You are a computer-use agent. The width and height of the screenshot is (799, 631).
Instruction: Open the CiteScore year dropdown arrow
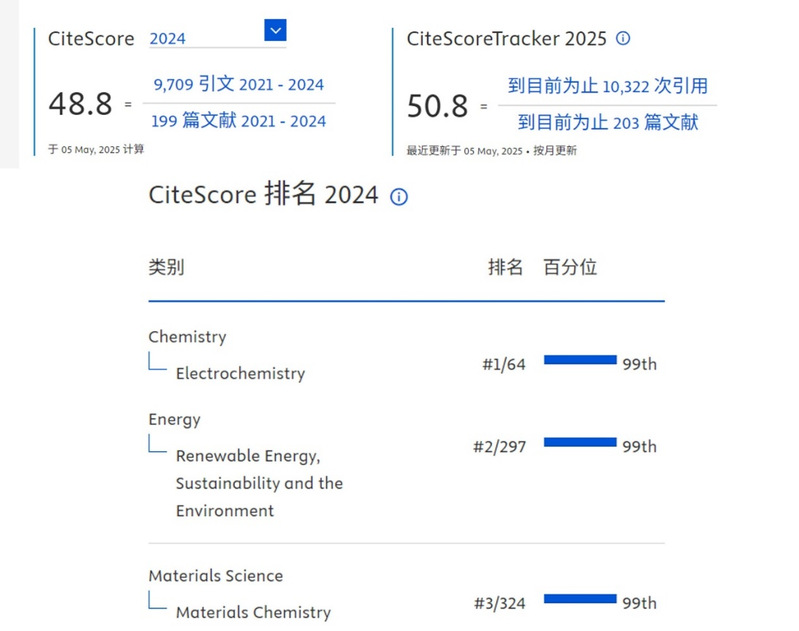275,30
